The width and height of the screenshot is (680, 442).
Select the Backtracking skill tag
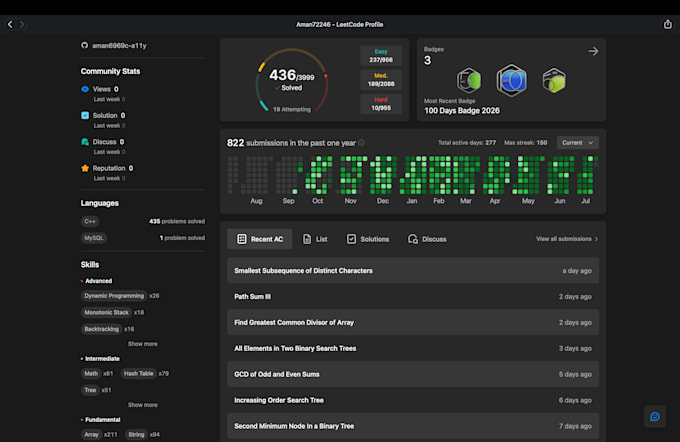click(x=101, y=329)
